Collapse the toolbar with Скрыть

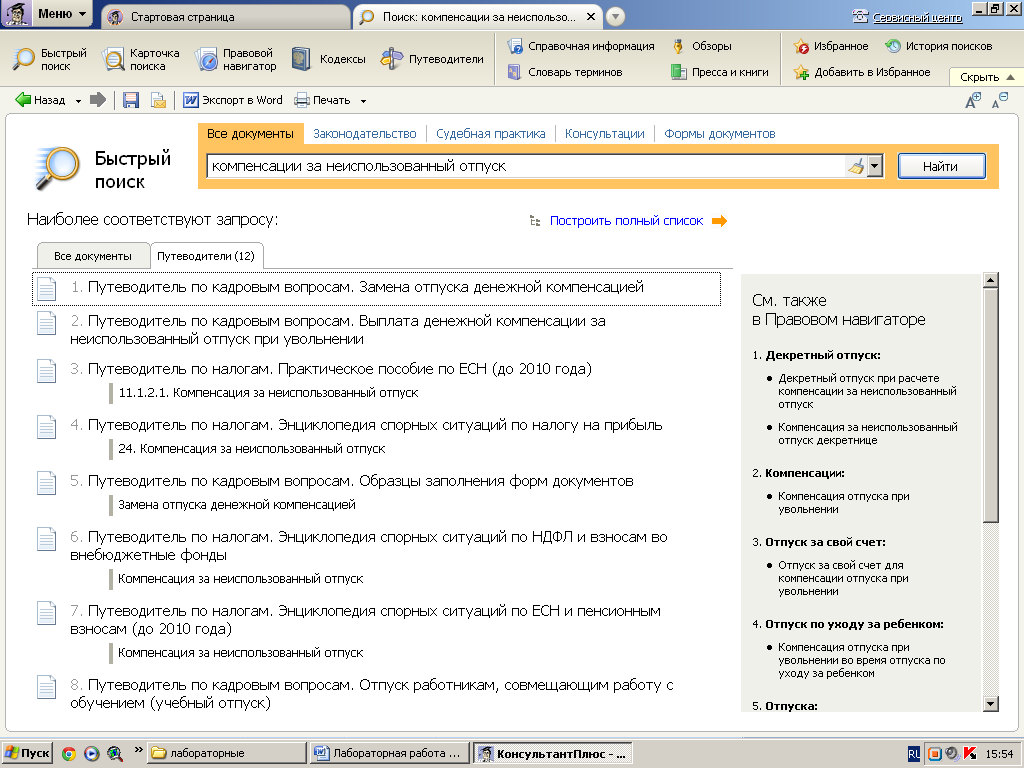click(987, 77)
